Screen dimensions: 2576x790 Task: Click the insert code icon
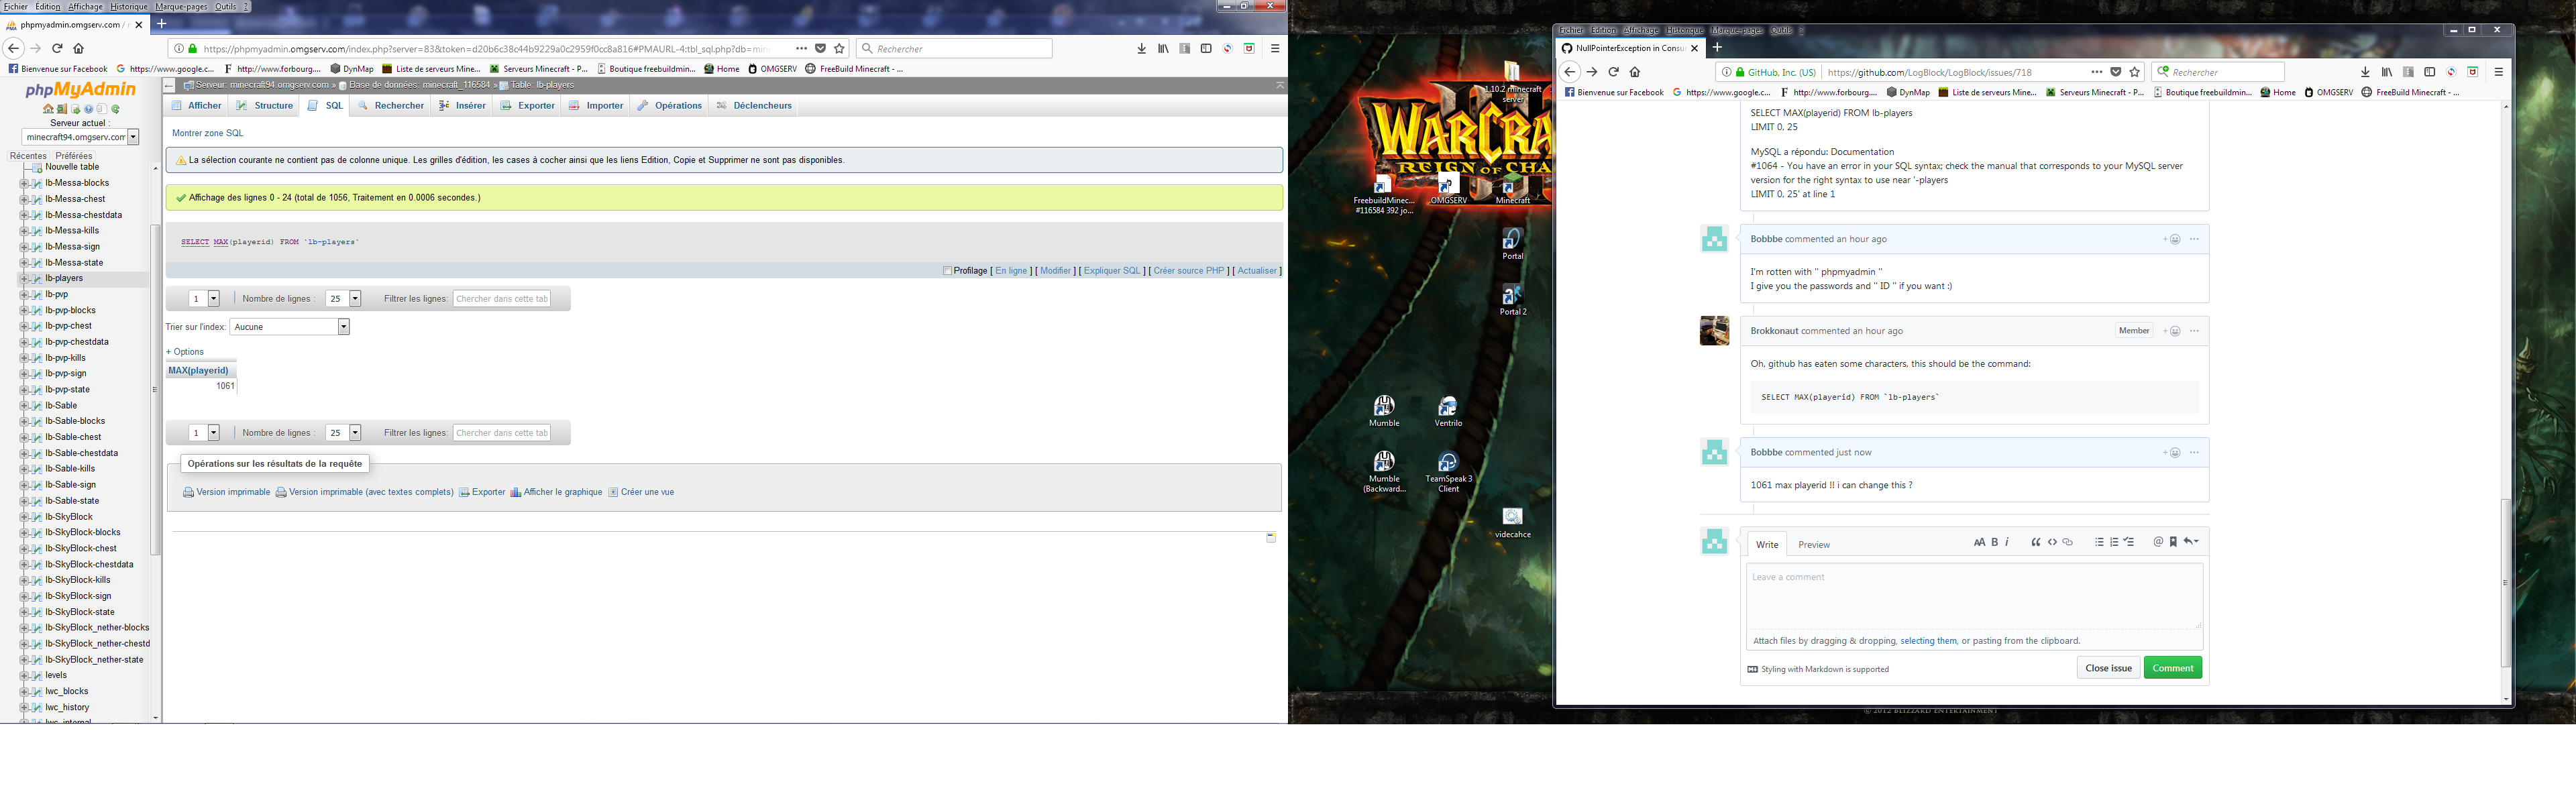pyautogui.click(x=2053, y=542)
